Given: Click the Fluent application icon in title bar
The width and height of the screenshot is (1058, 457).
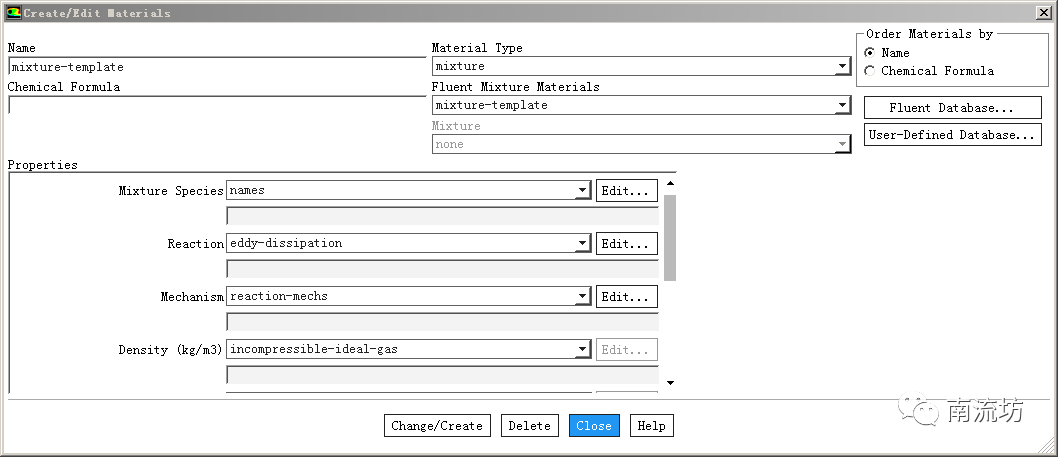Looking at the screenshot, I should point(12,13).
